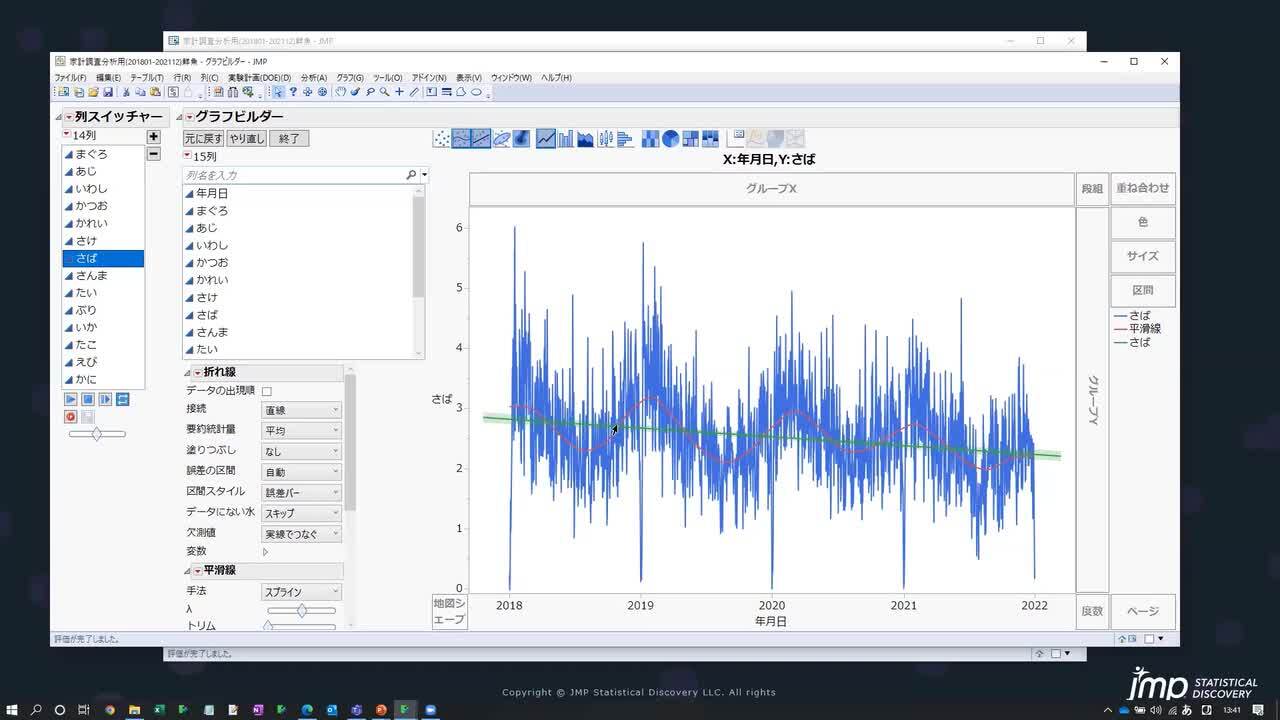Select the Crosshairs tool
Image resolution: width=1280 pixels, height=720 pixels.
(x=399, y=92)
